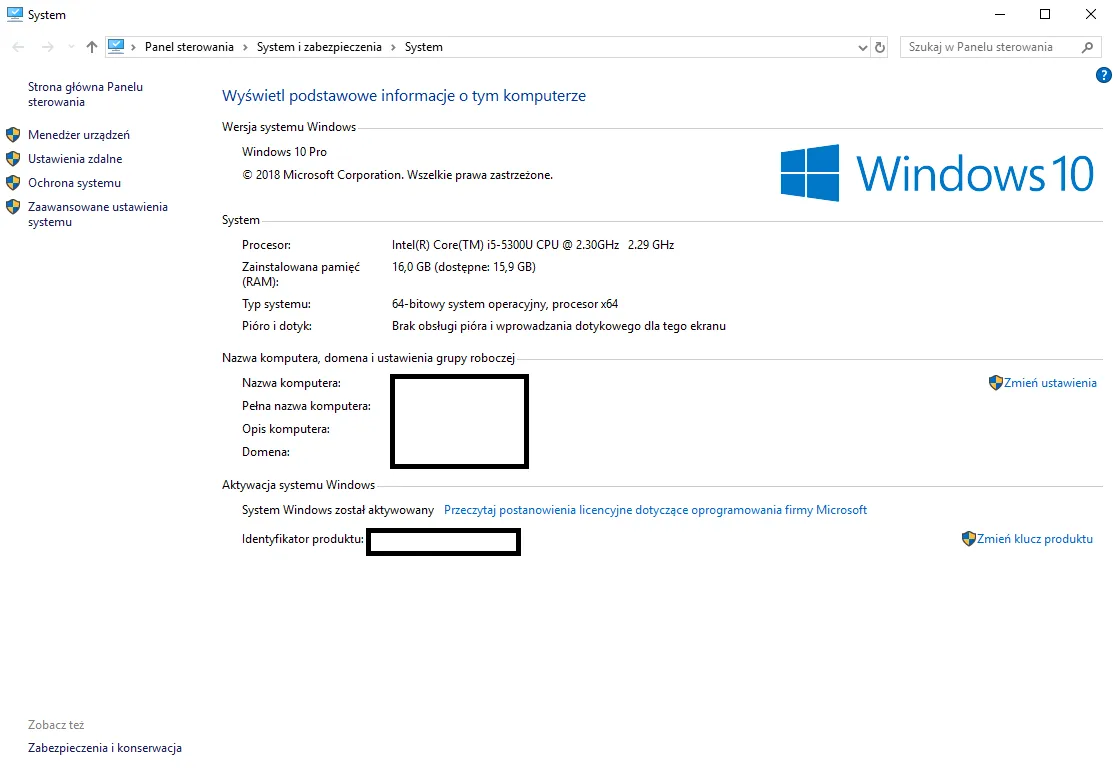The width and height of the screenshot is (1113, 774).
Task: Open Zabezpieczenia i konserwacja link
Action: point(103,747)
